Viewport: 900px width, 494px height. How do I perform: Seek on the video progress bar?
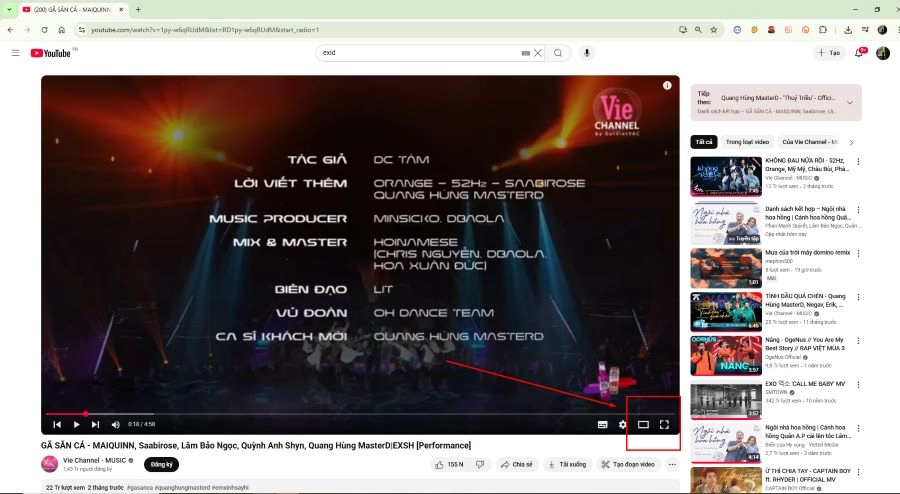(360, 414)
